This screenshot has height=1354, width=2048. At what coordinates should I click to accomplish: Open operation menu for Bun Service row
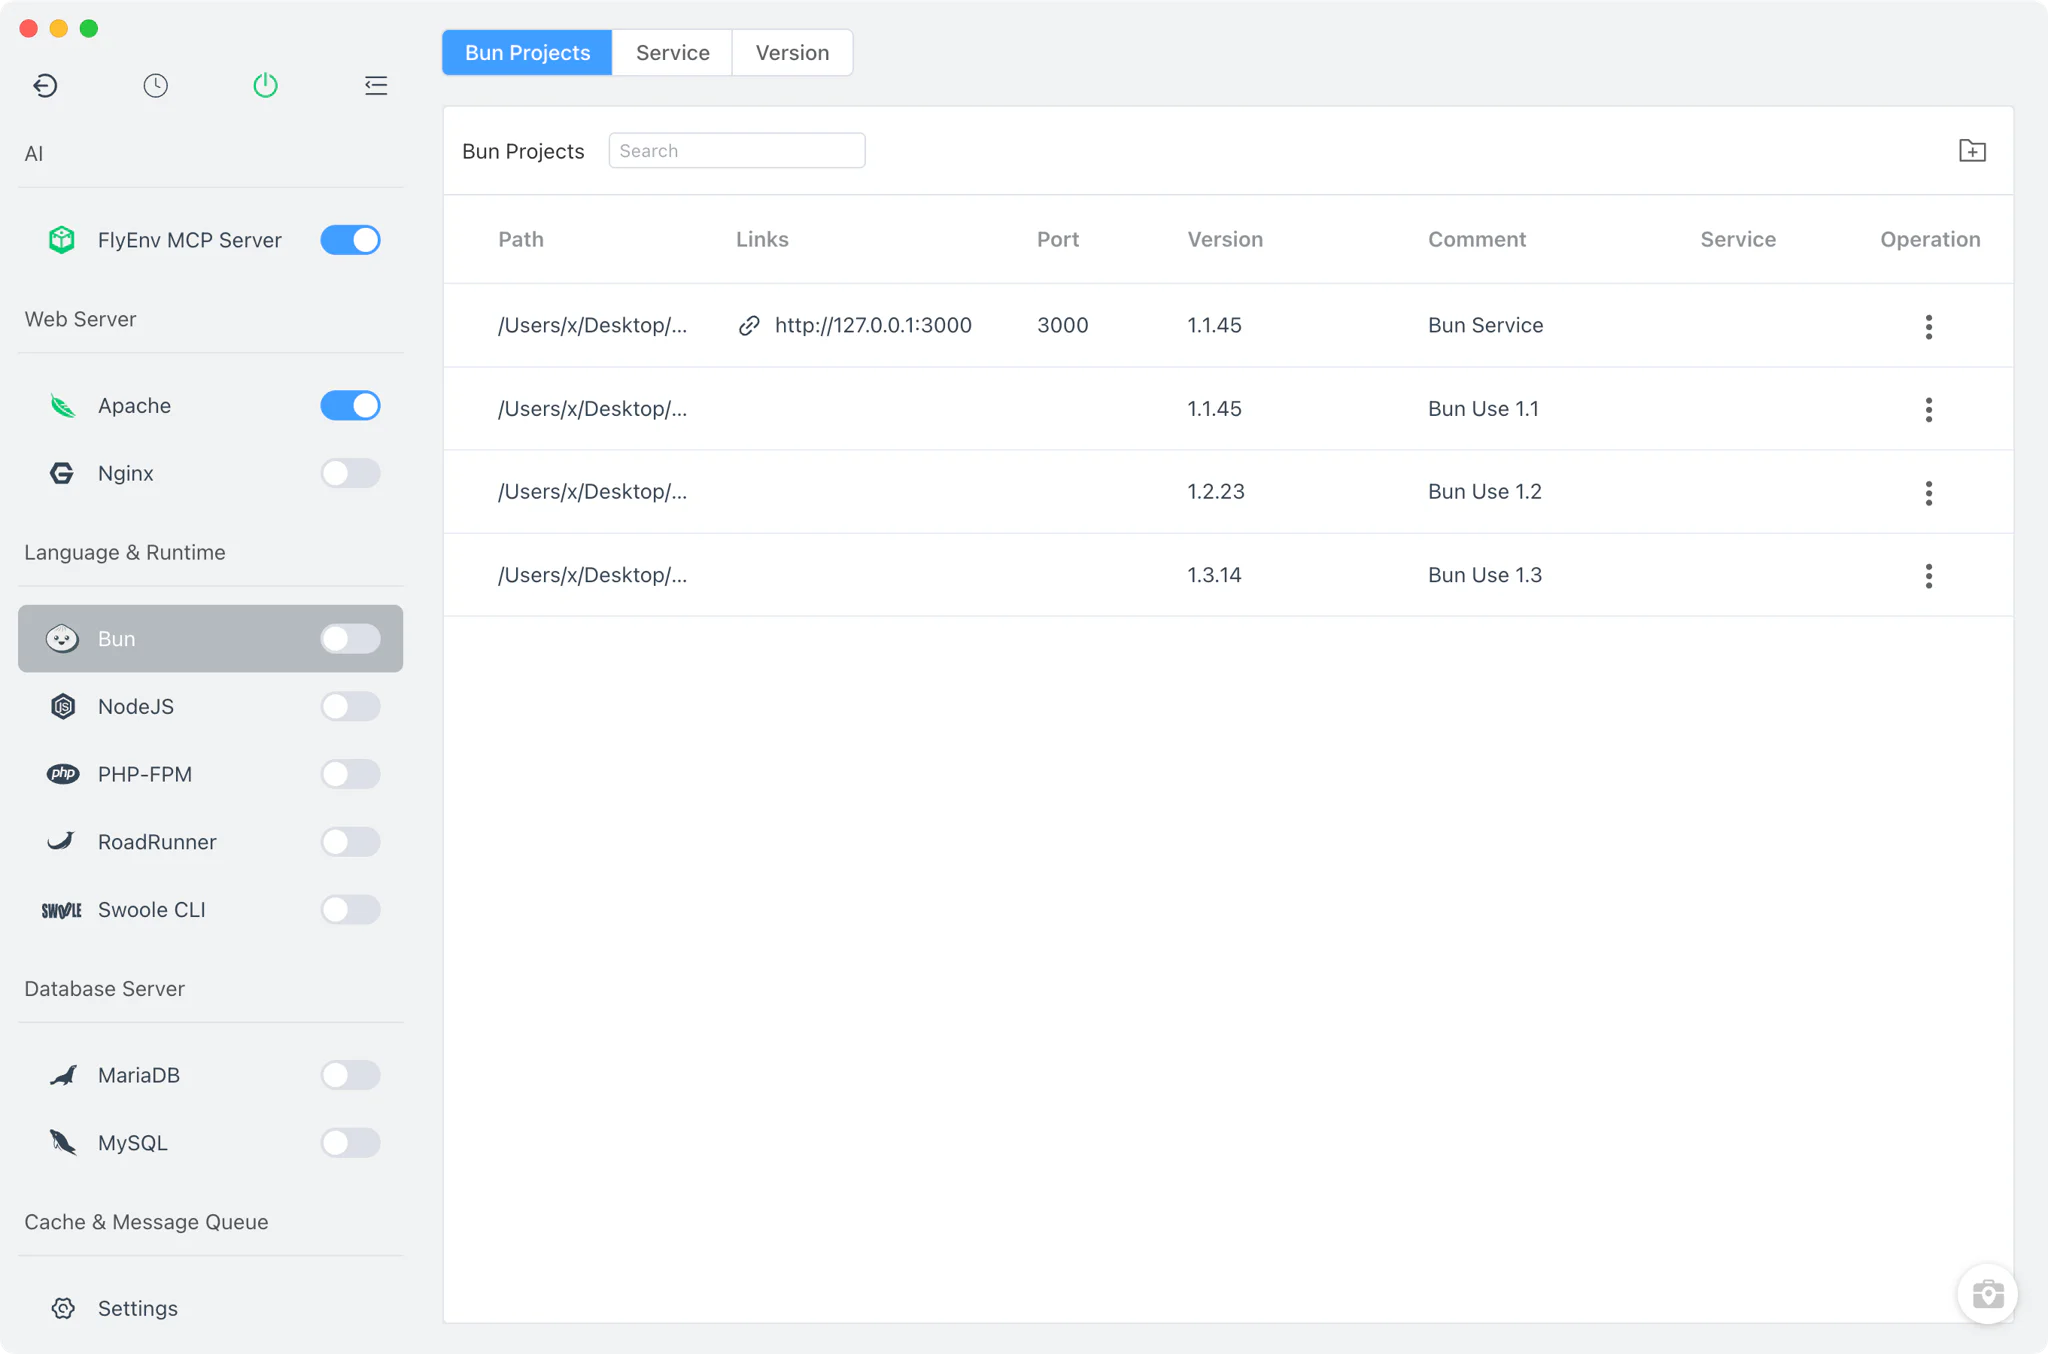coord(1929,326)
